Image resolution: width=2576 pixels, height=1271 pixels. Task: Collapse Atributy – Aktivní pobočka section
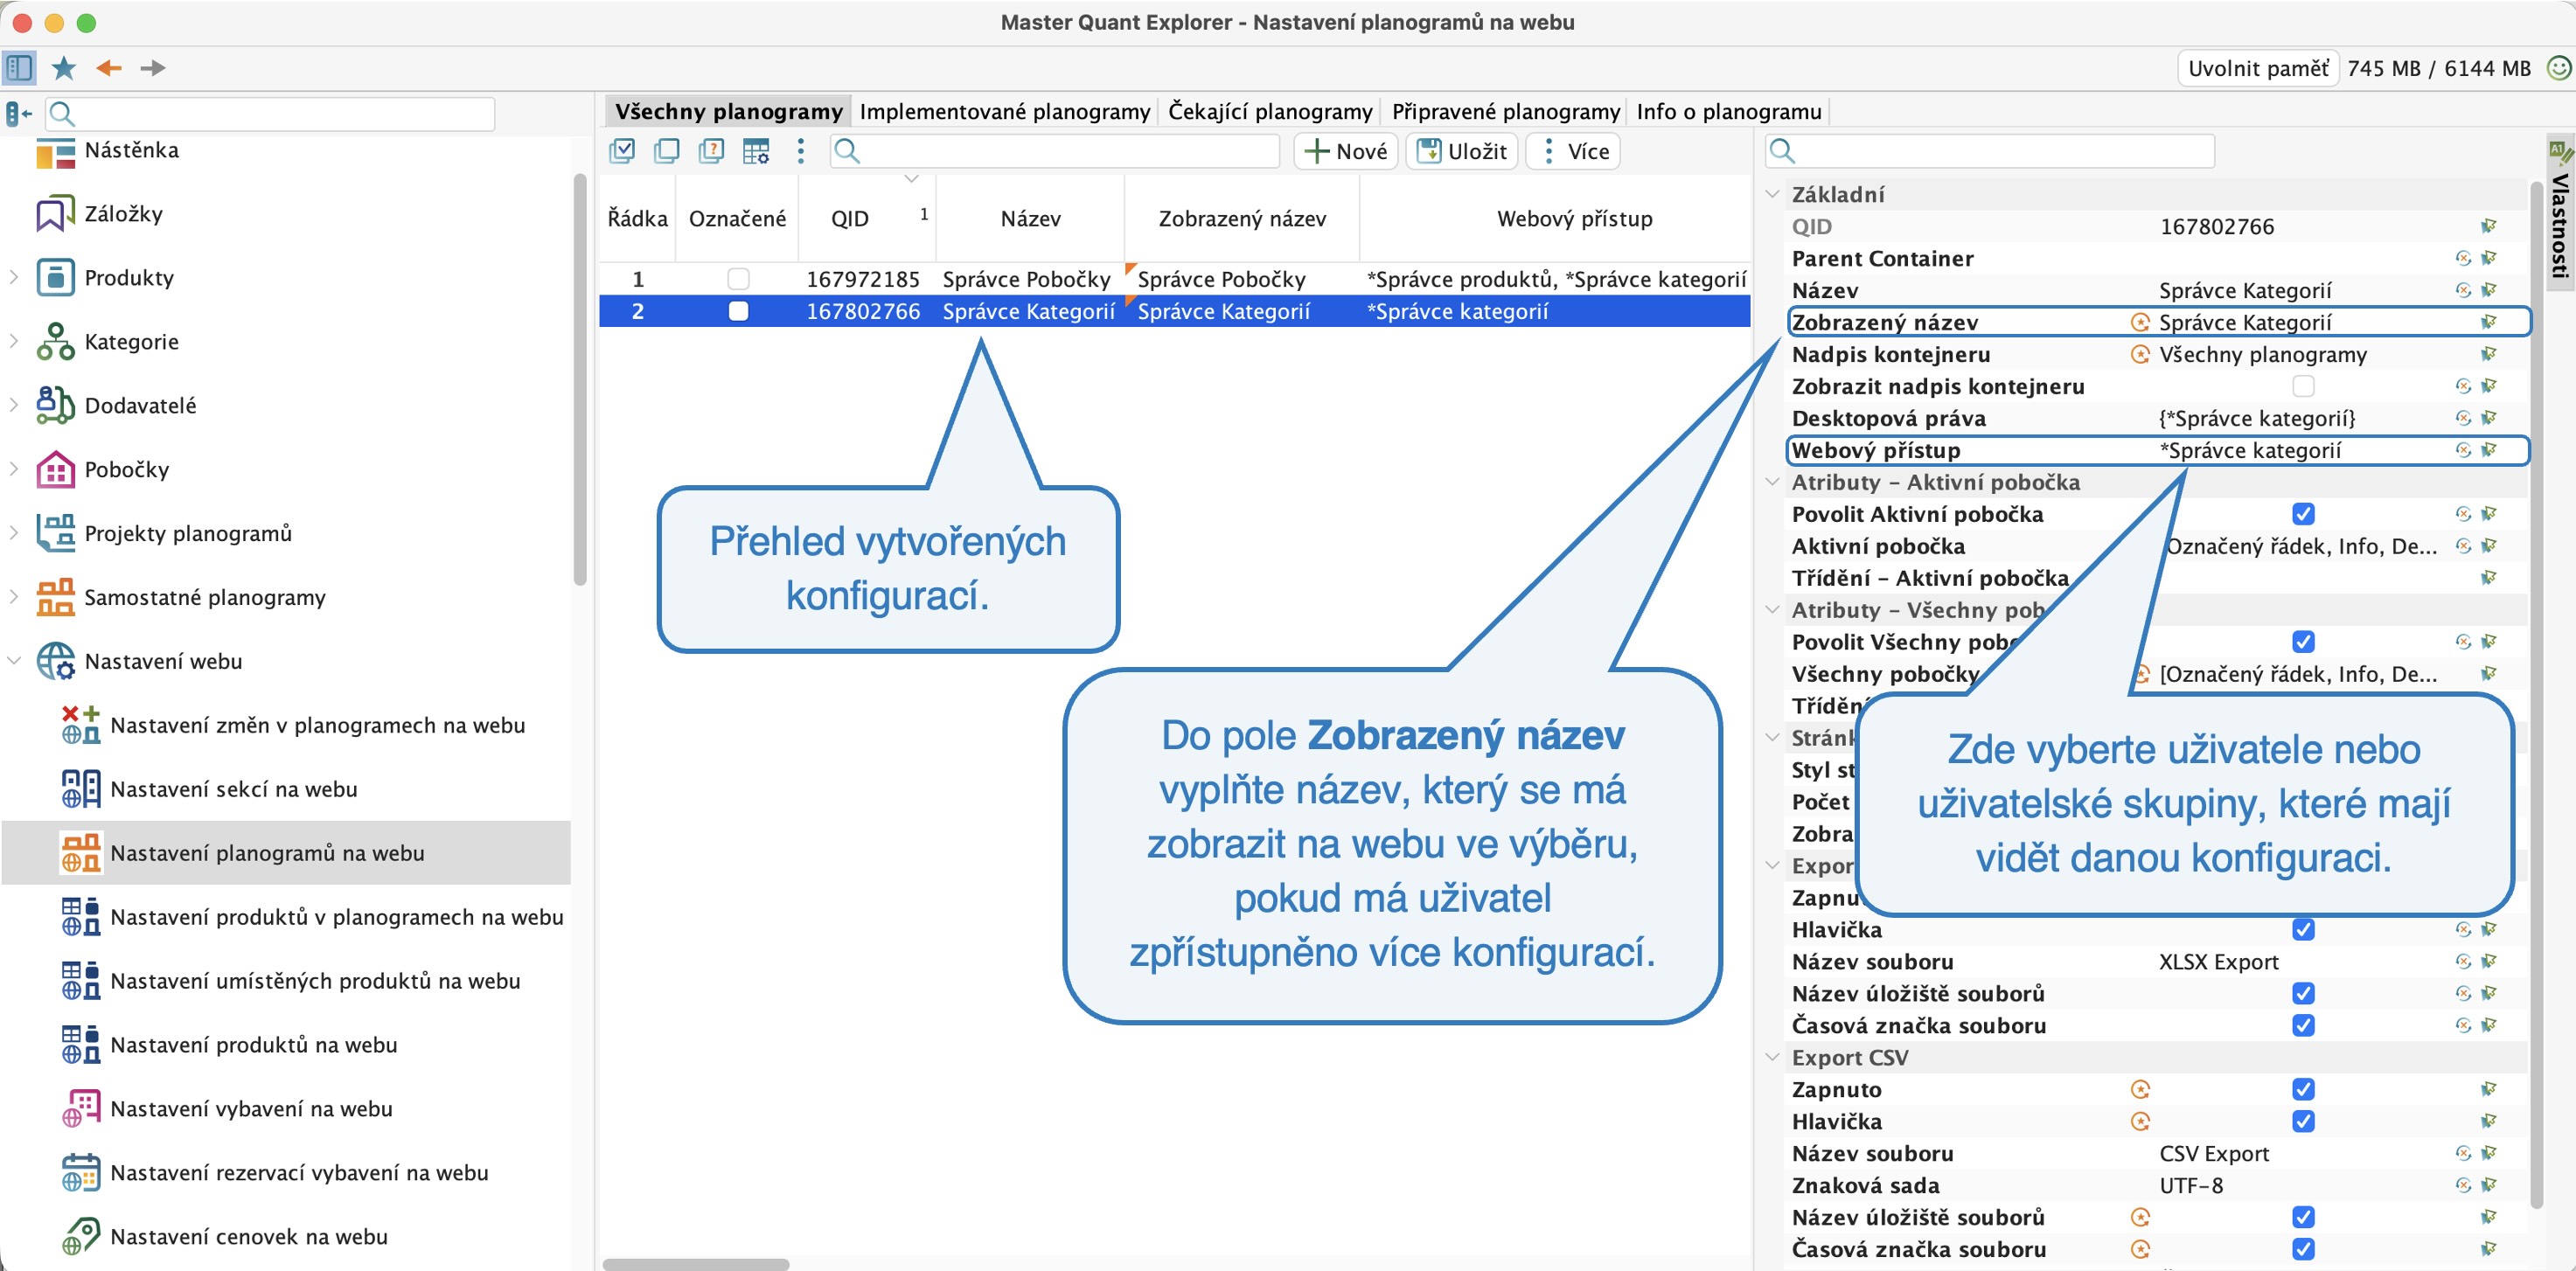coord(1772,482)
